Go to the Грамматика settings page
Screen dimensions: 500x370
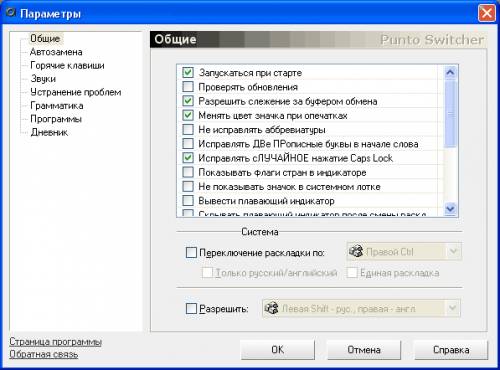[57, 106]
